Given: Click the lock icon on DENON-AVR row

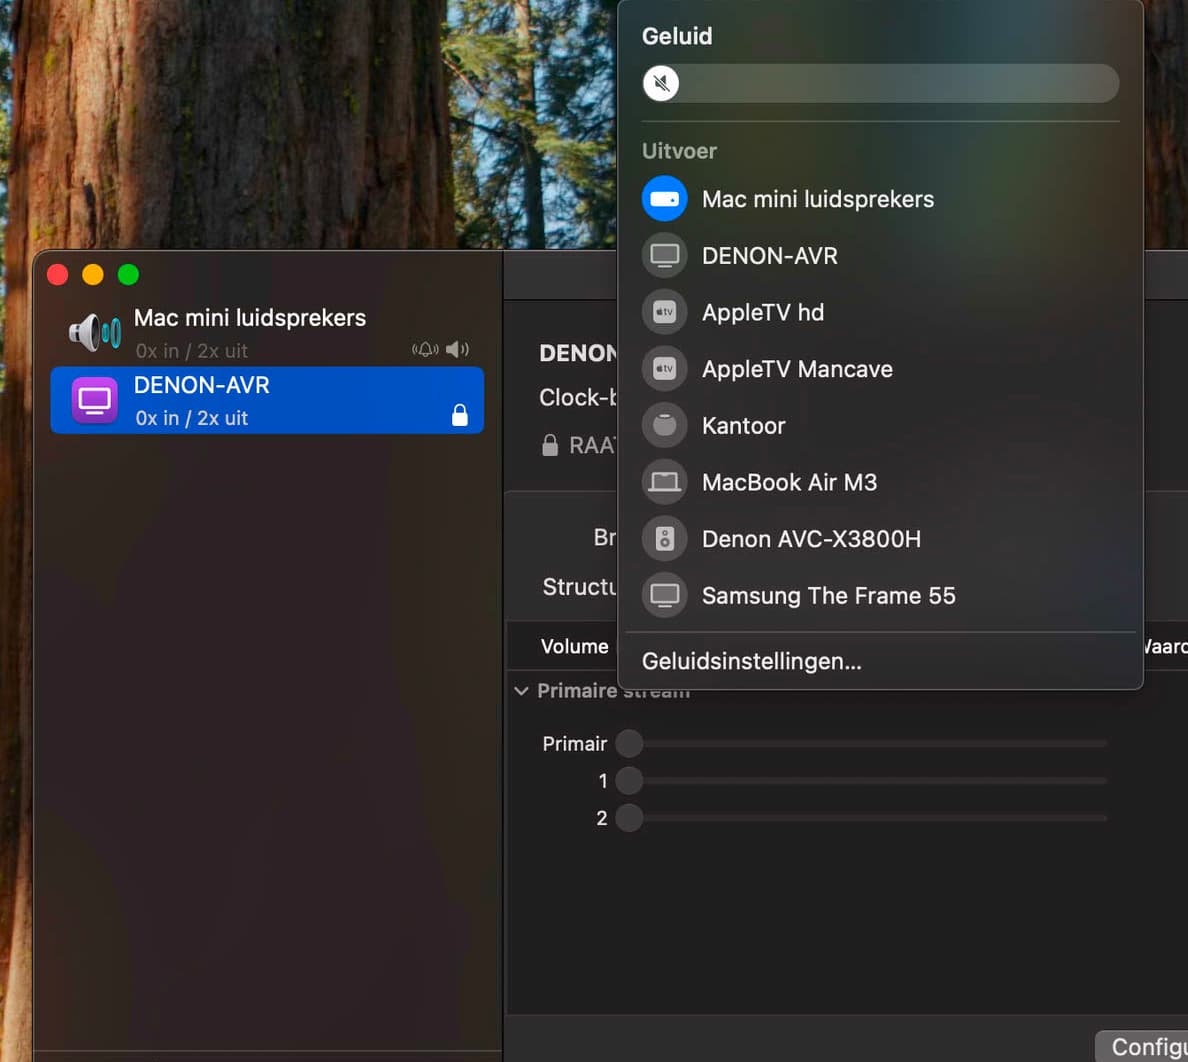Looking at the screenshot, I should click(460, 415).
